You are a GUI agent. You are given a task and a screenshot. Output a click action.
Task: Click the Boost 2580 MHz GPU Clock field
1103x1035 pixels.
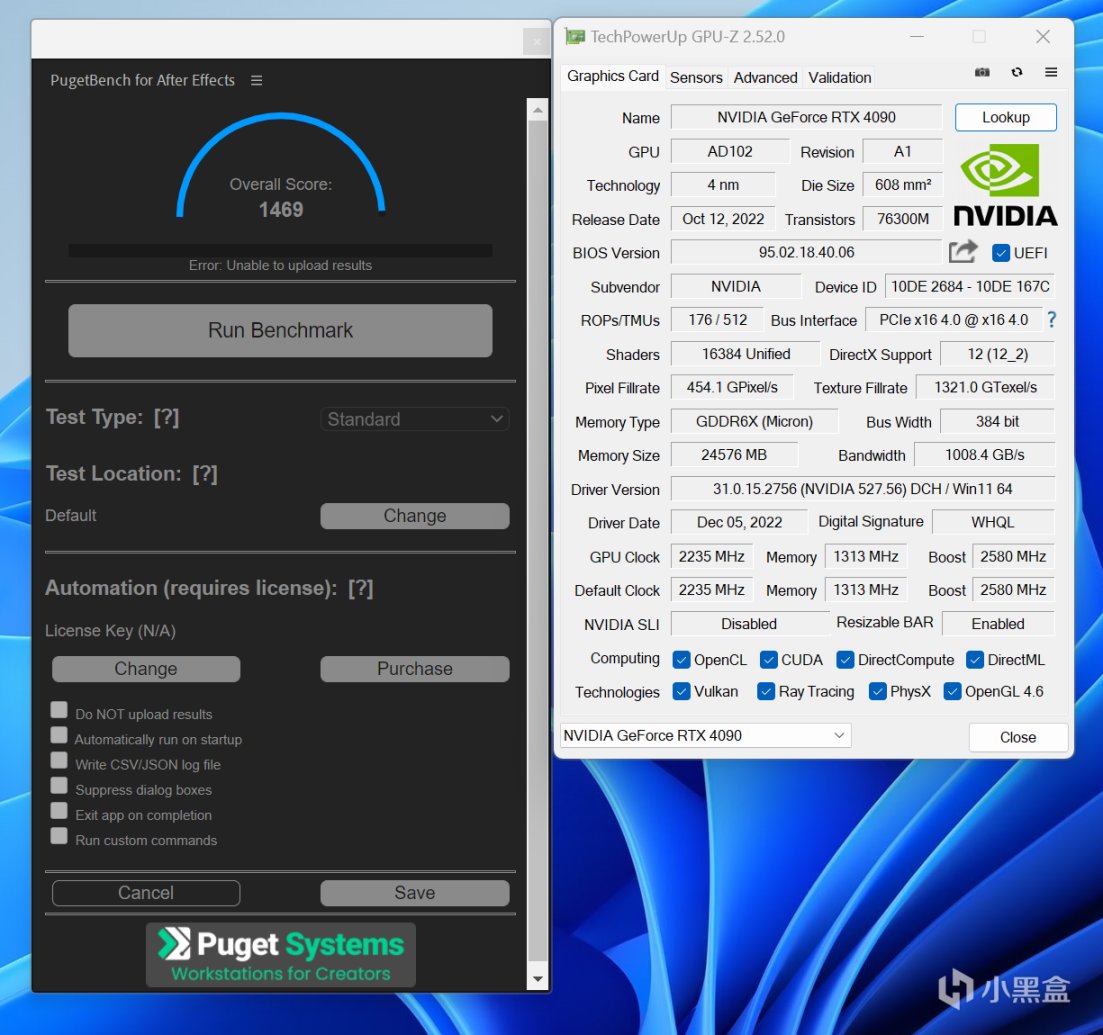[1013, 557]
